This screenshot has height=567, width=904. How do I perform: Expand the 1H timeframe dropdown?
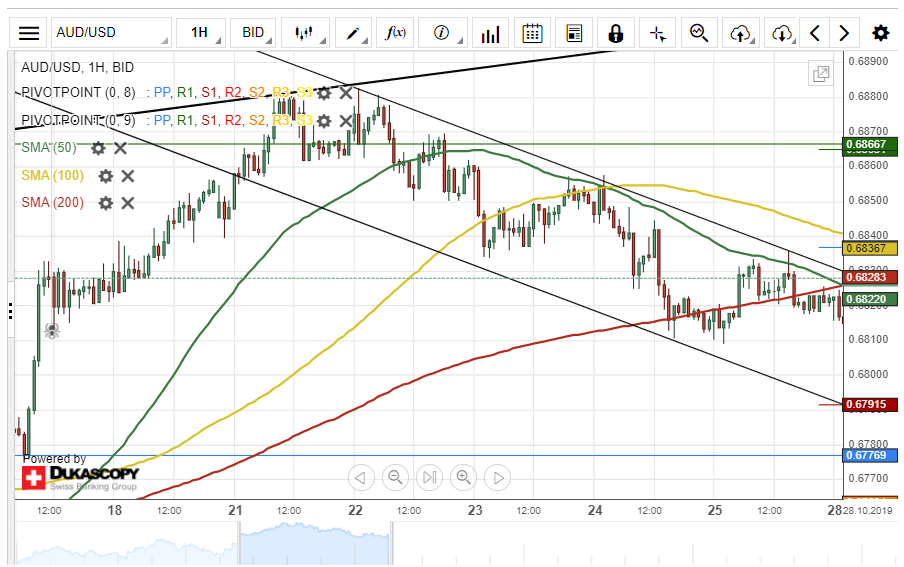coord(199,33)
